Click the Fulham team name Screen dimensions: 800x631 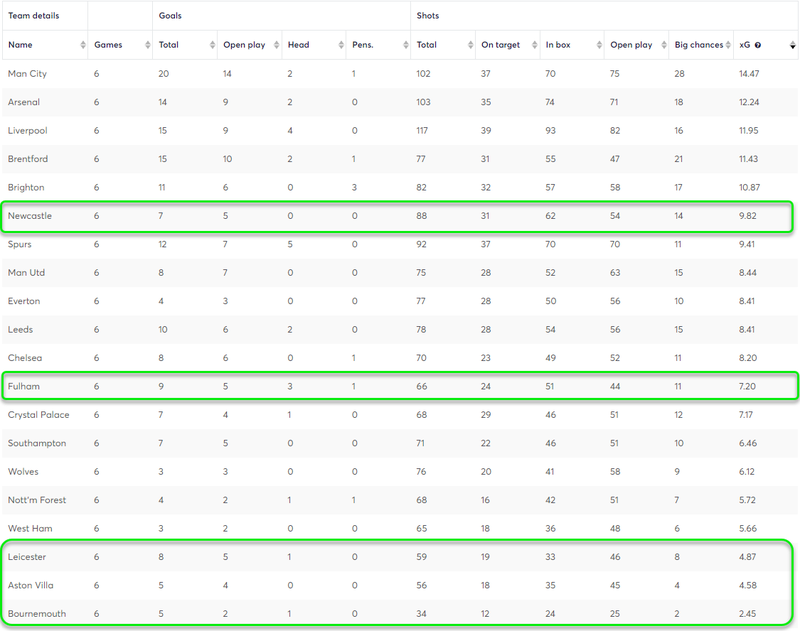pyautogui.click(x=23, y=386)
